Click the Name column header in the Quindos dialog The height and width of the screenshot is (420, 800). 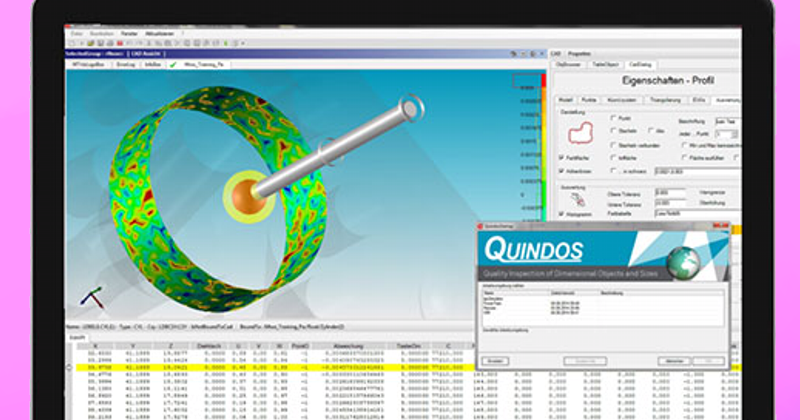click(516, 293)
